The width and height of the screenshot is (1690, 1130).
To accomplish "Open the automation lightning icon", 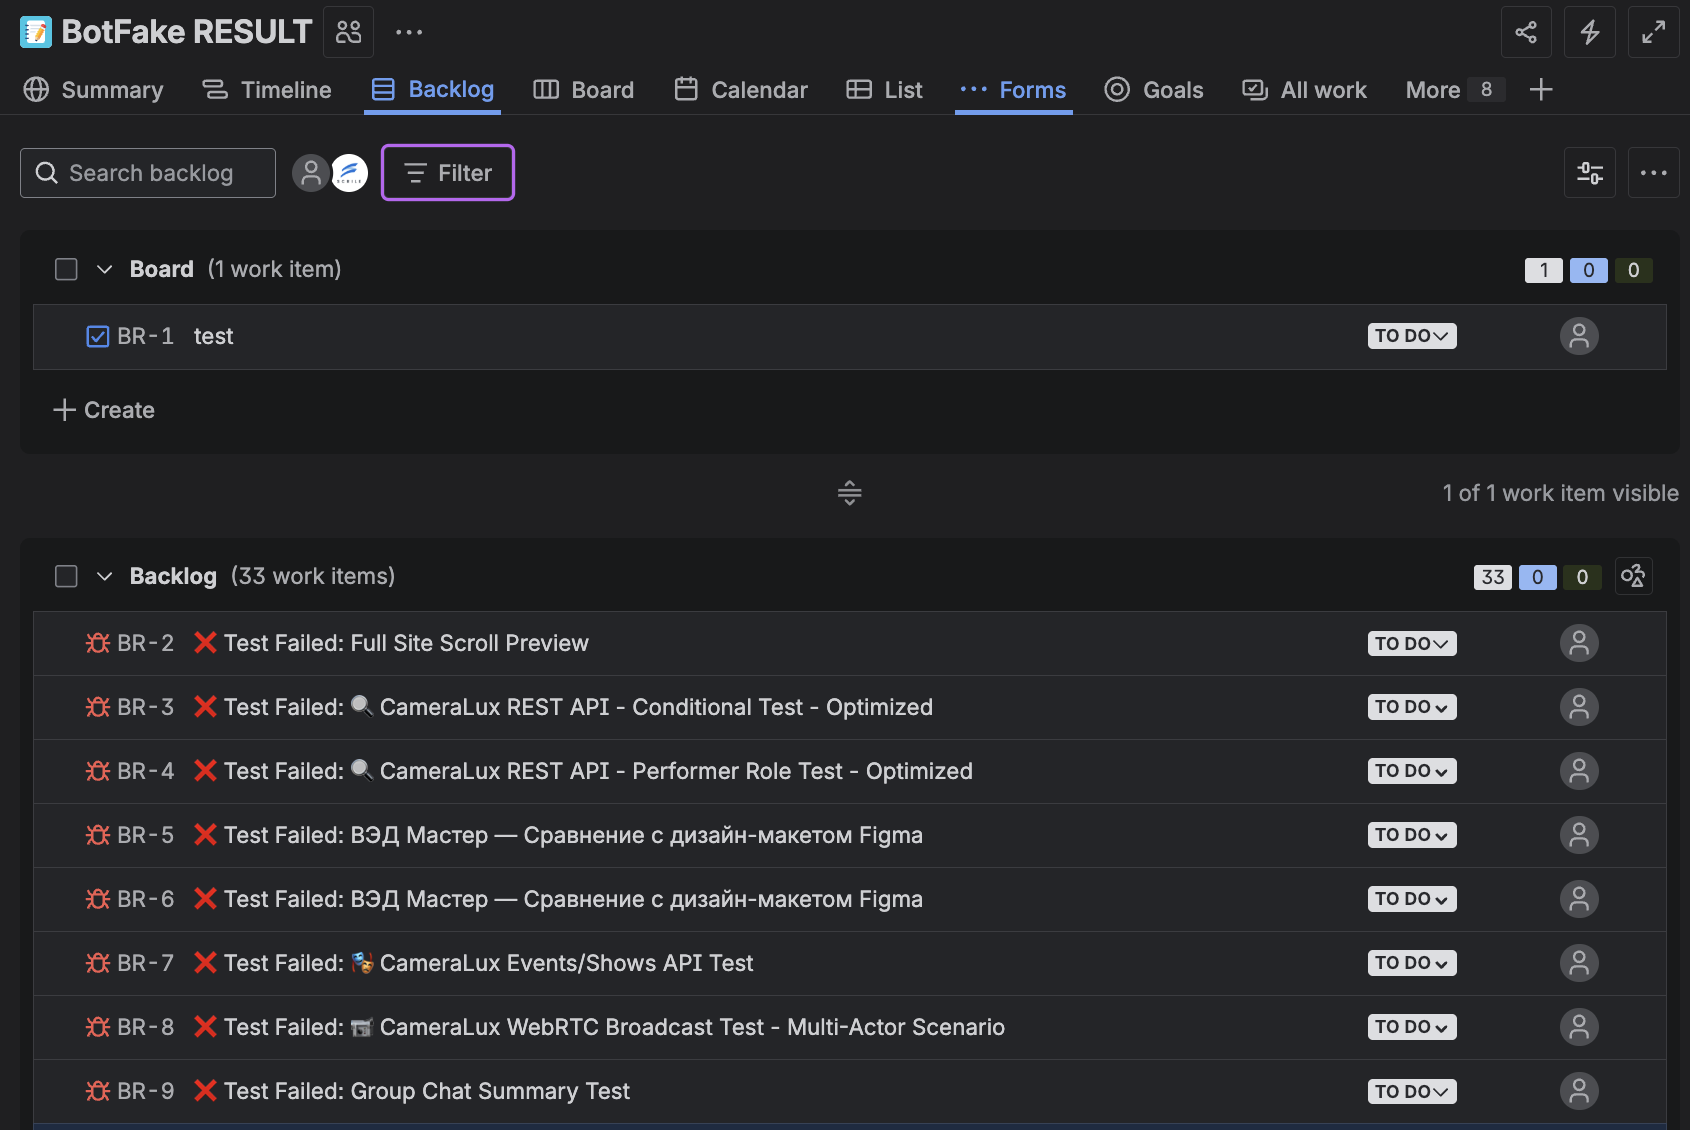I will click(x=1589, y=31).
